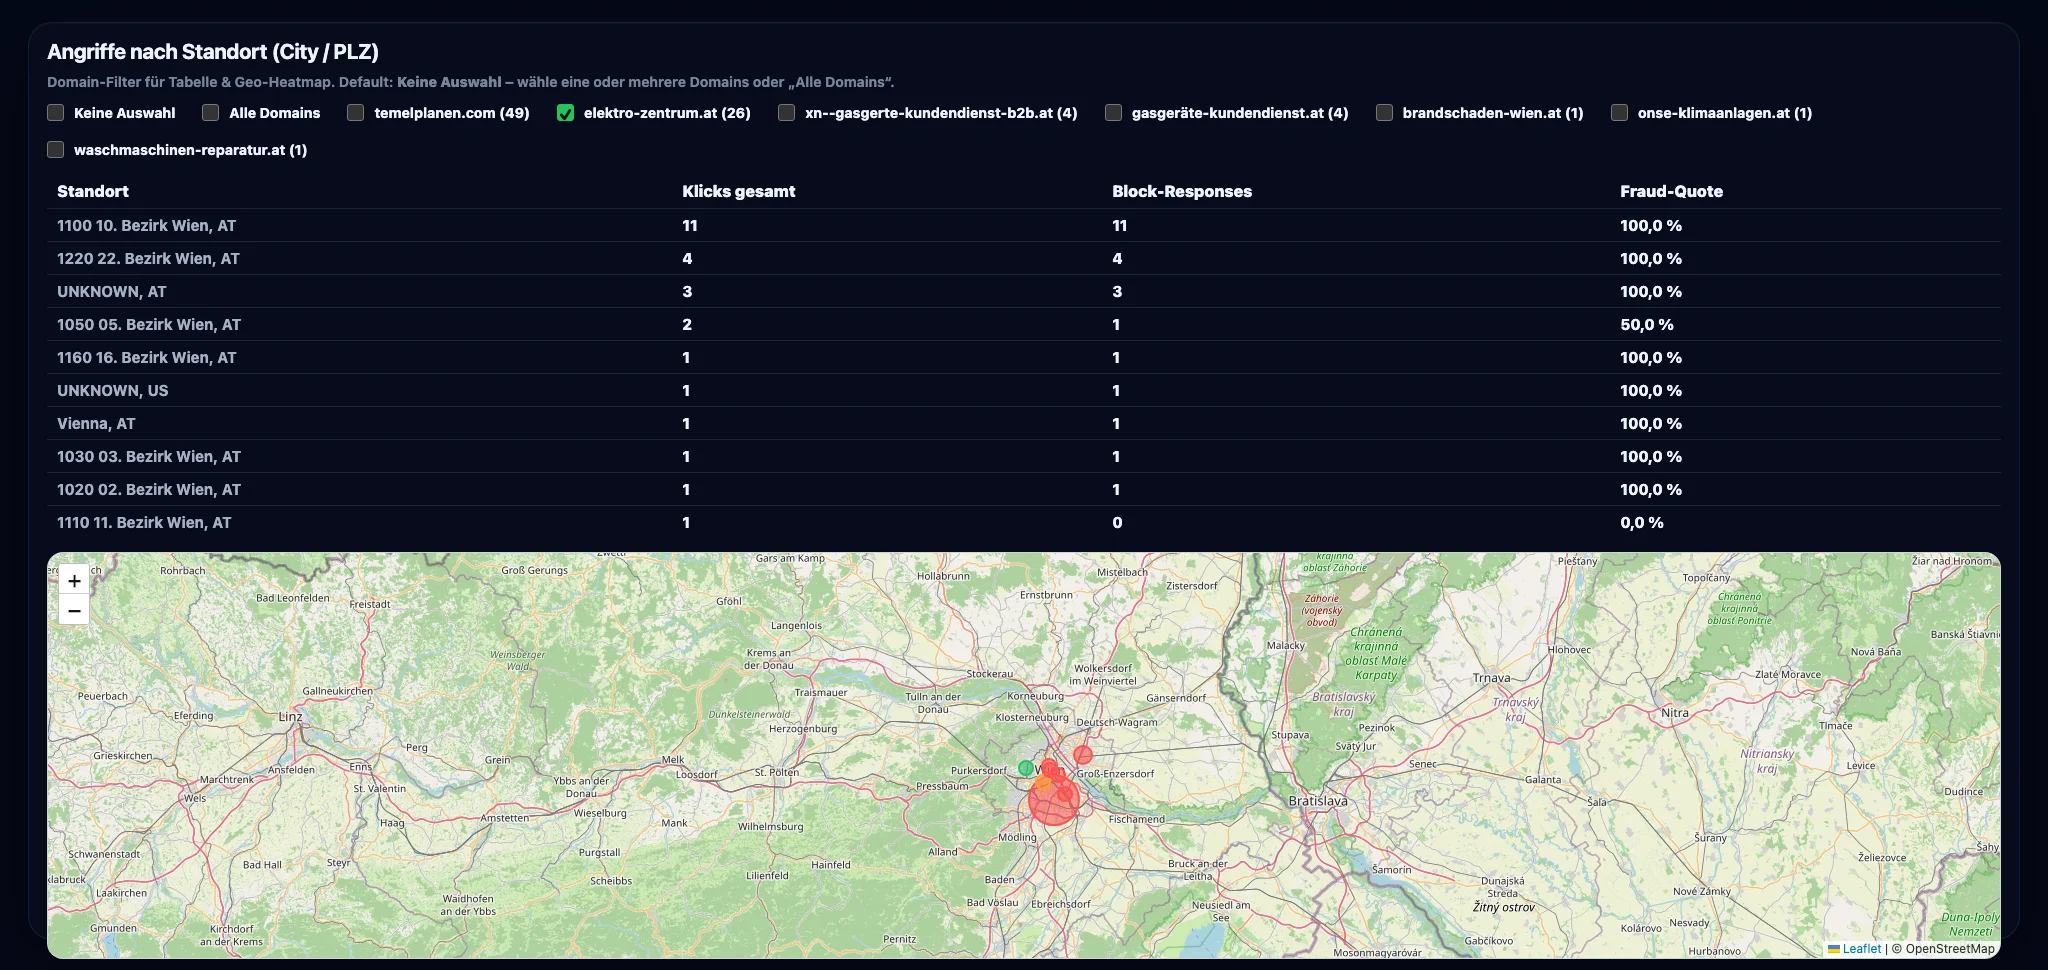The width and height of the screenshot is (2048, 970).
Task: Click the Fraud-Quote column header
Action: tap(1671, 191)
